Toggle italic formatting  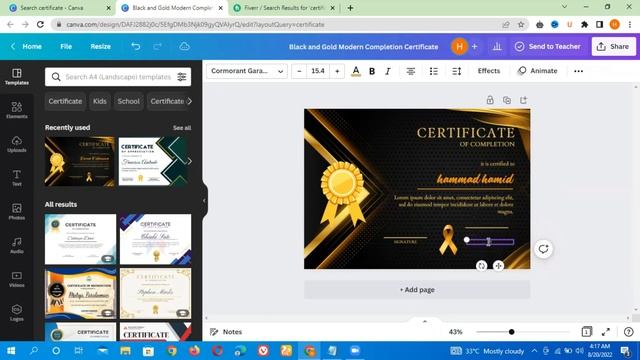click(388, 71)
